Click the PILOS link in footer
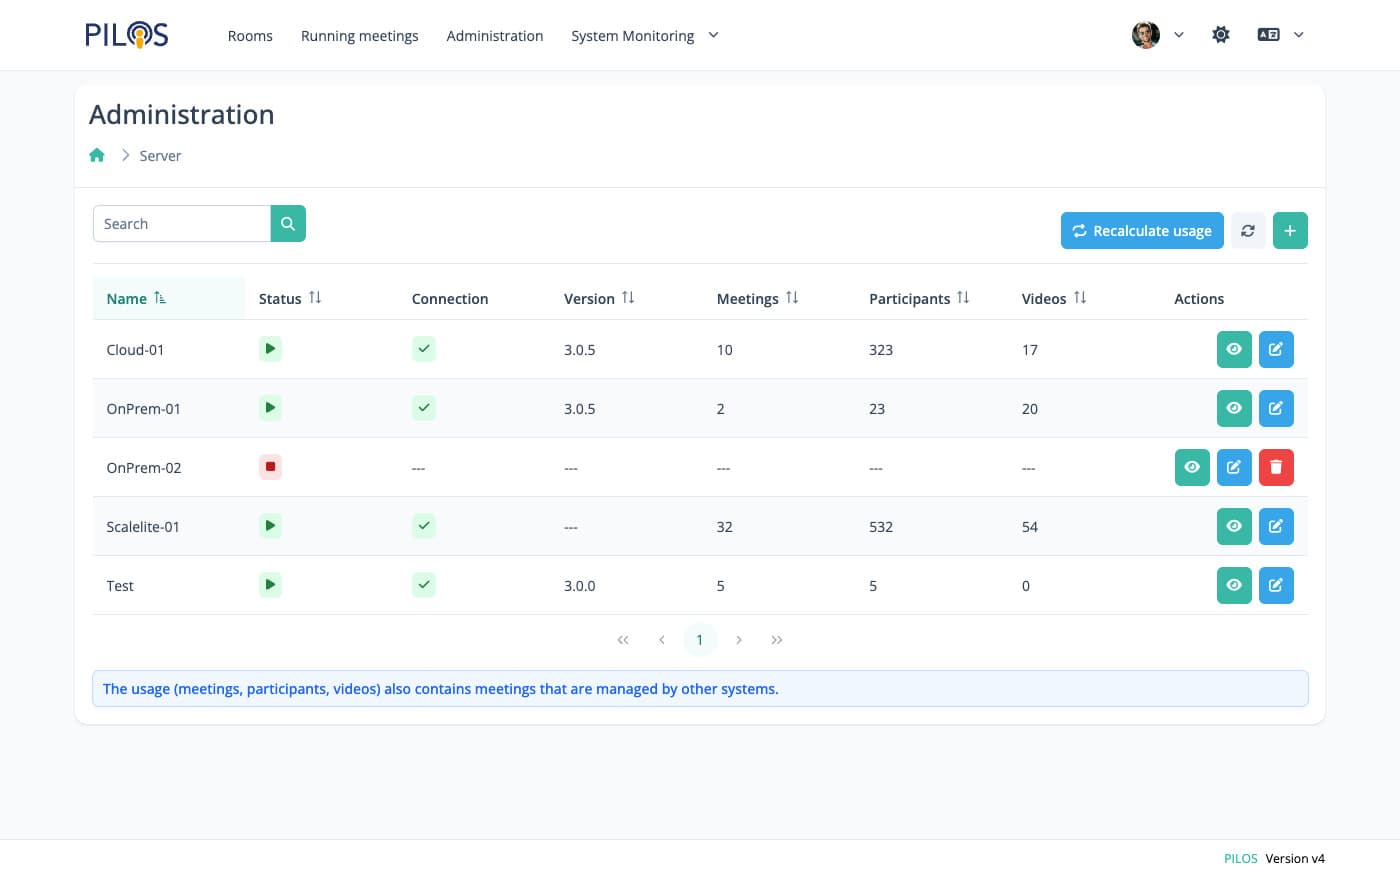This screenshot has width=1400, height=875. 1240,858
